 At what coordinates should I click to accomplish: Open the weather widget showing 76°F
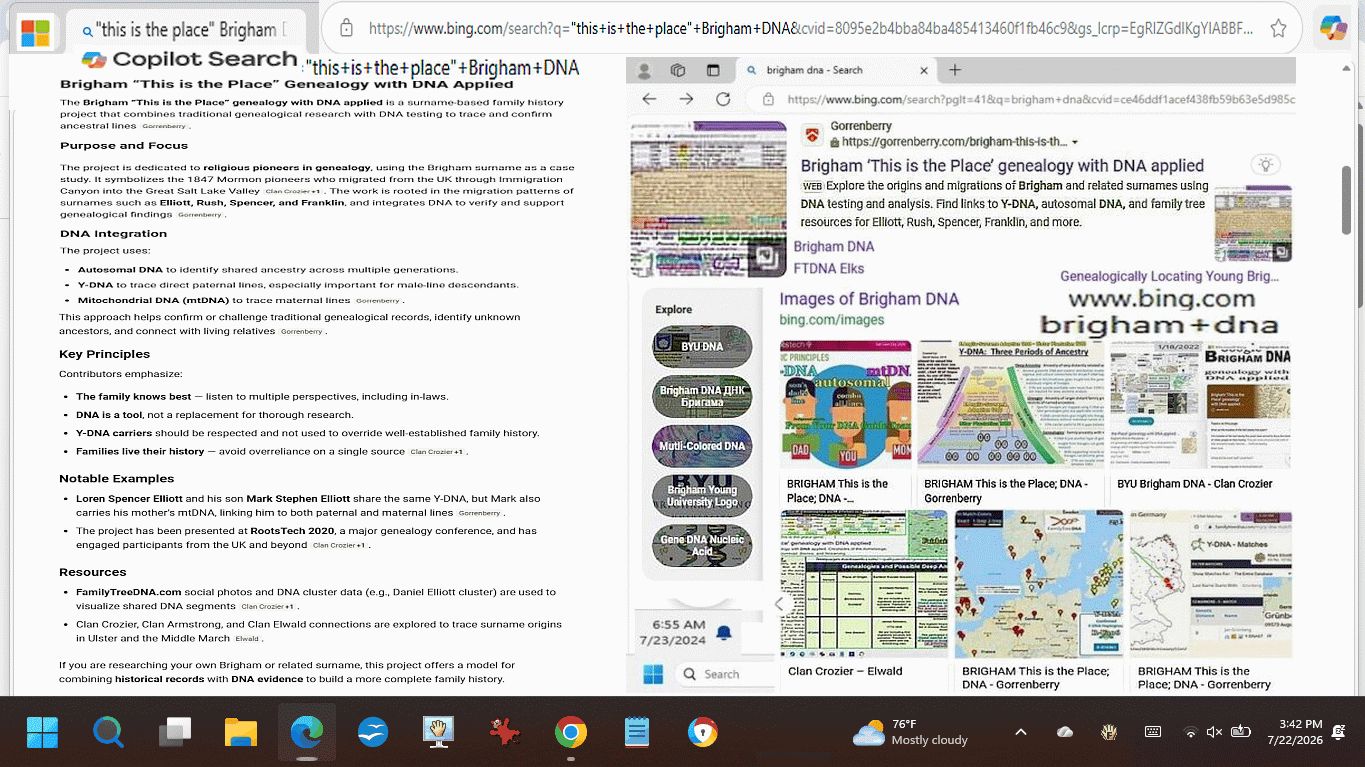[911, 732]
